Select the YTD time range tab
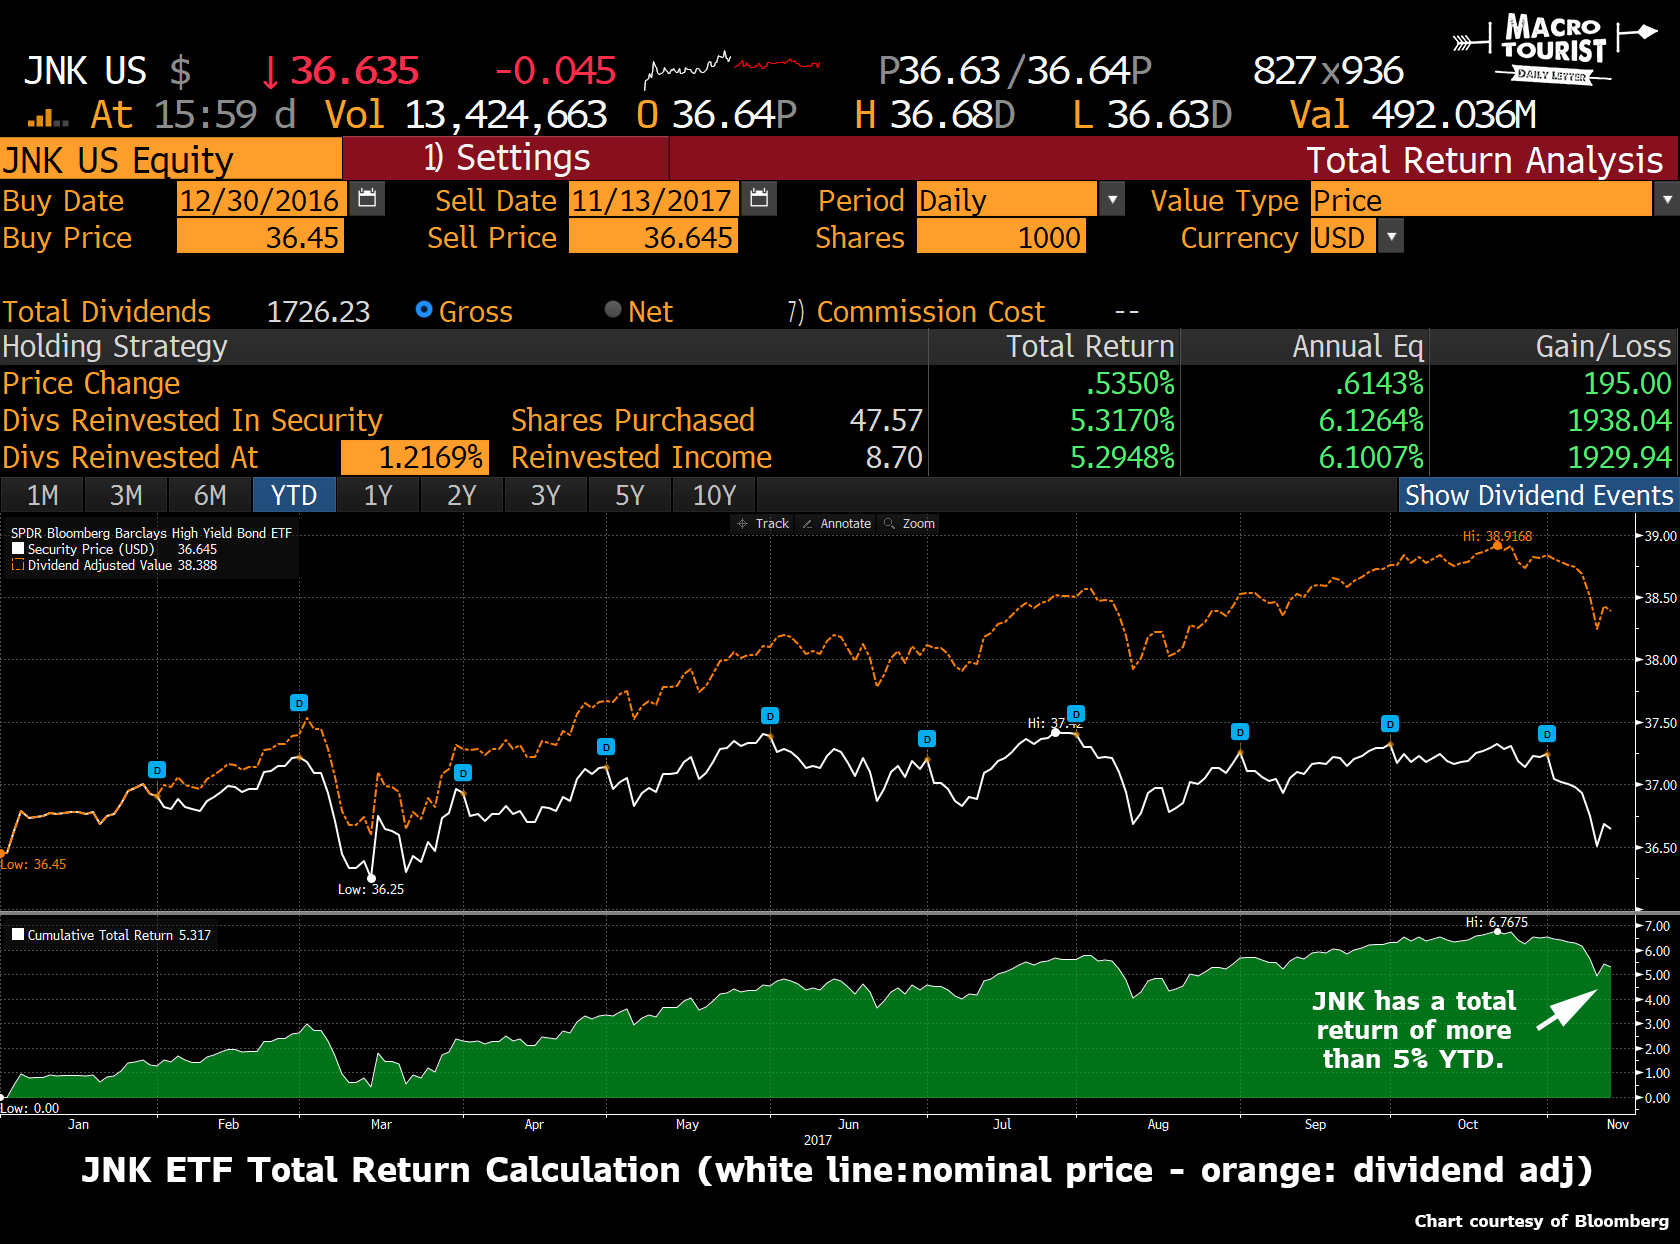1680x1244 pixels. [294, 495]
